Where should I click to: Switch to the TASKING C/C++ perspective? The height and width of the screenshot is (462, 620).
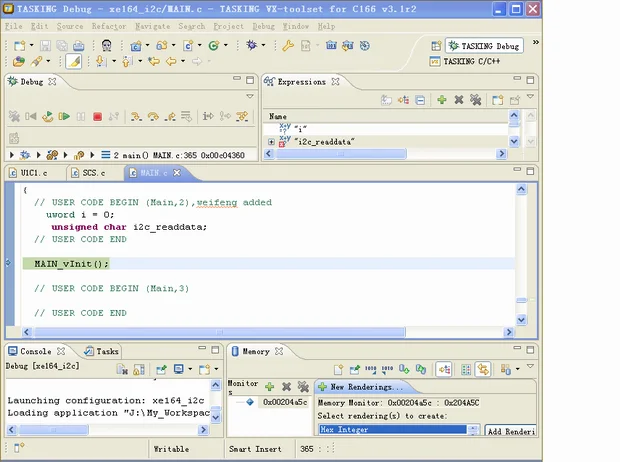click(x=465, y=61)
